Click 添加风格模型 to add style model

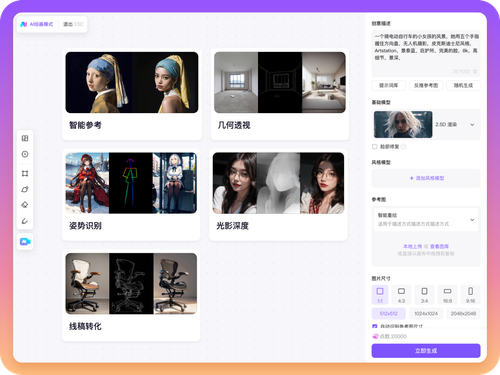426,178
